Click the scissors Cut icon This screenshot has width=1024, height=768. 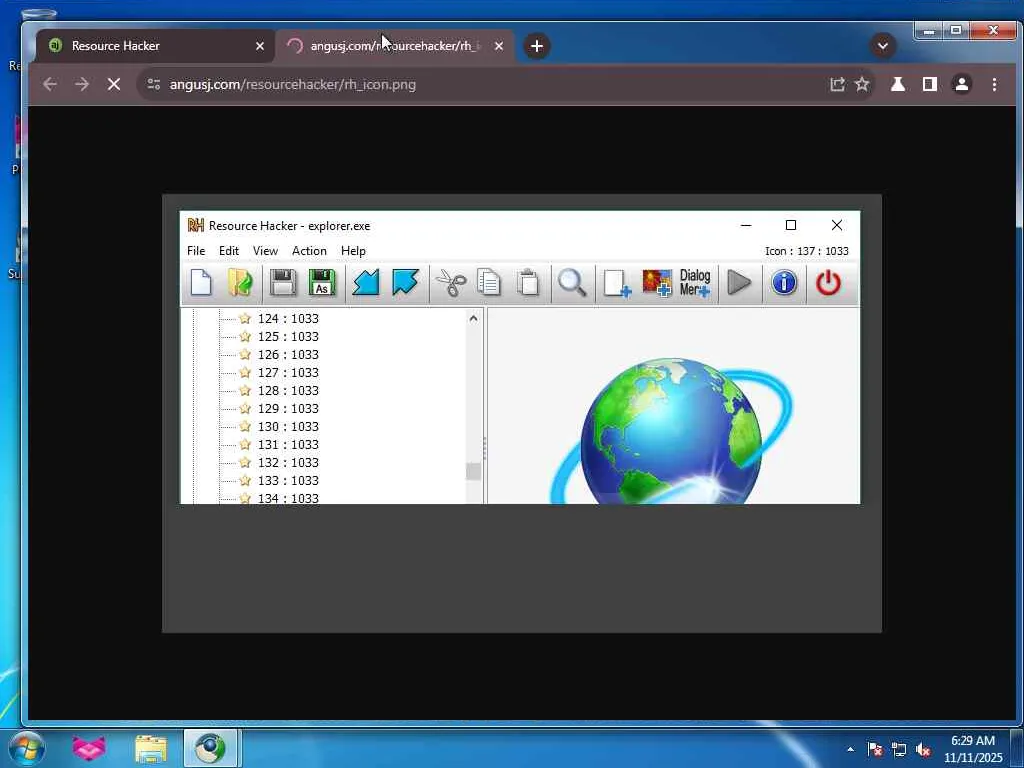450,283
